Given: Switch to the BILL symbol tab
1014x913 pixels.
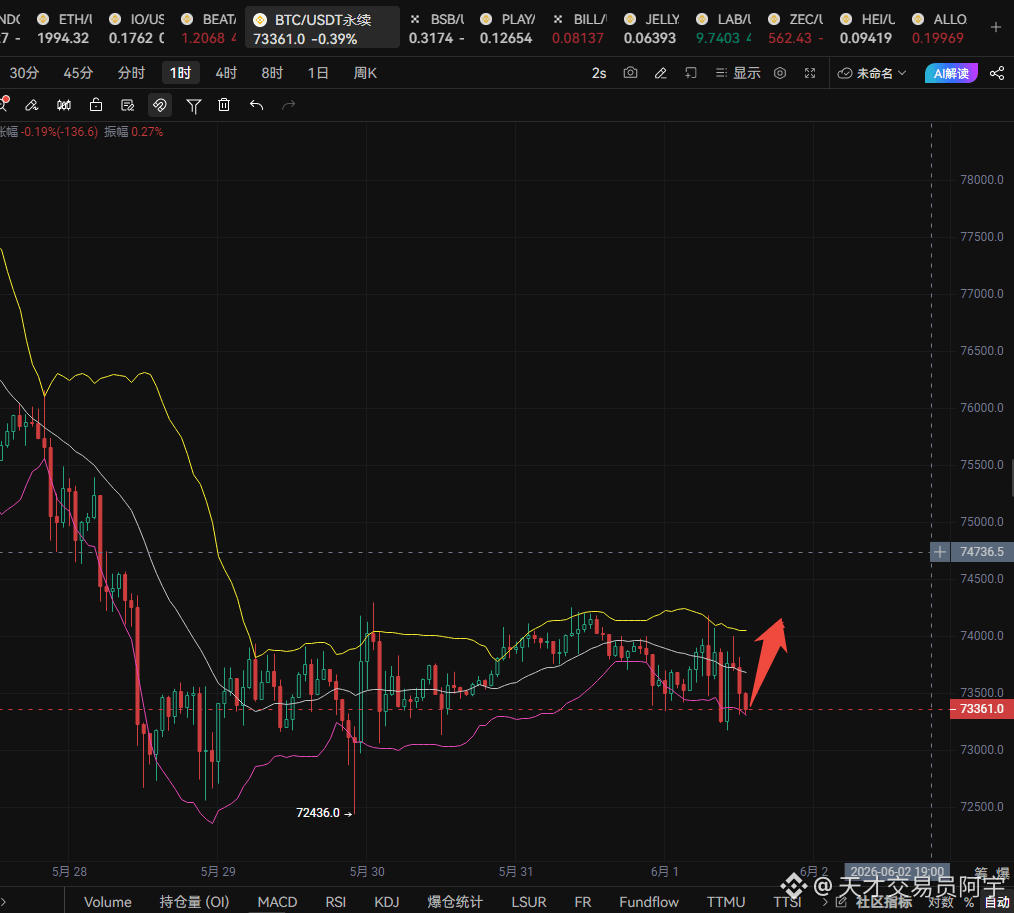Looking at the screenshot, I should point(579,28).
